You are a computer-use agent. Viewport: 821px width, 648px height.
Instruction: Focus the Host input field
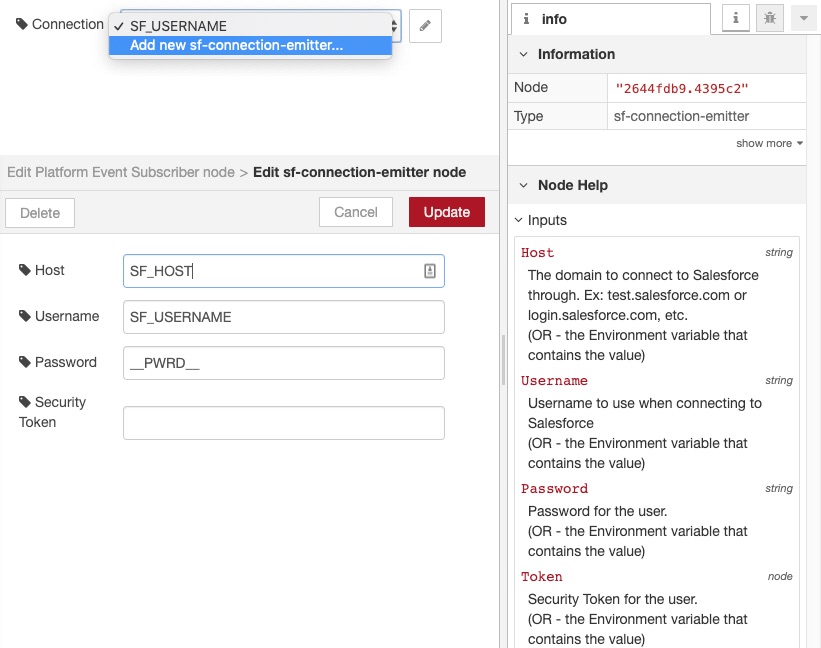coord(283,271)
